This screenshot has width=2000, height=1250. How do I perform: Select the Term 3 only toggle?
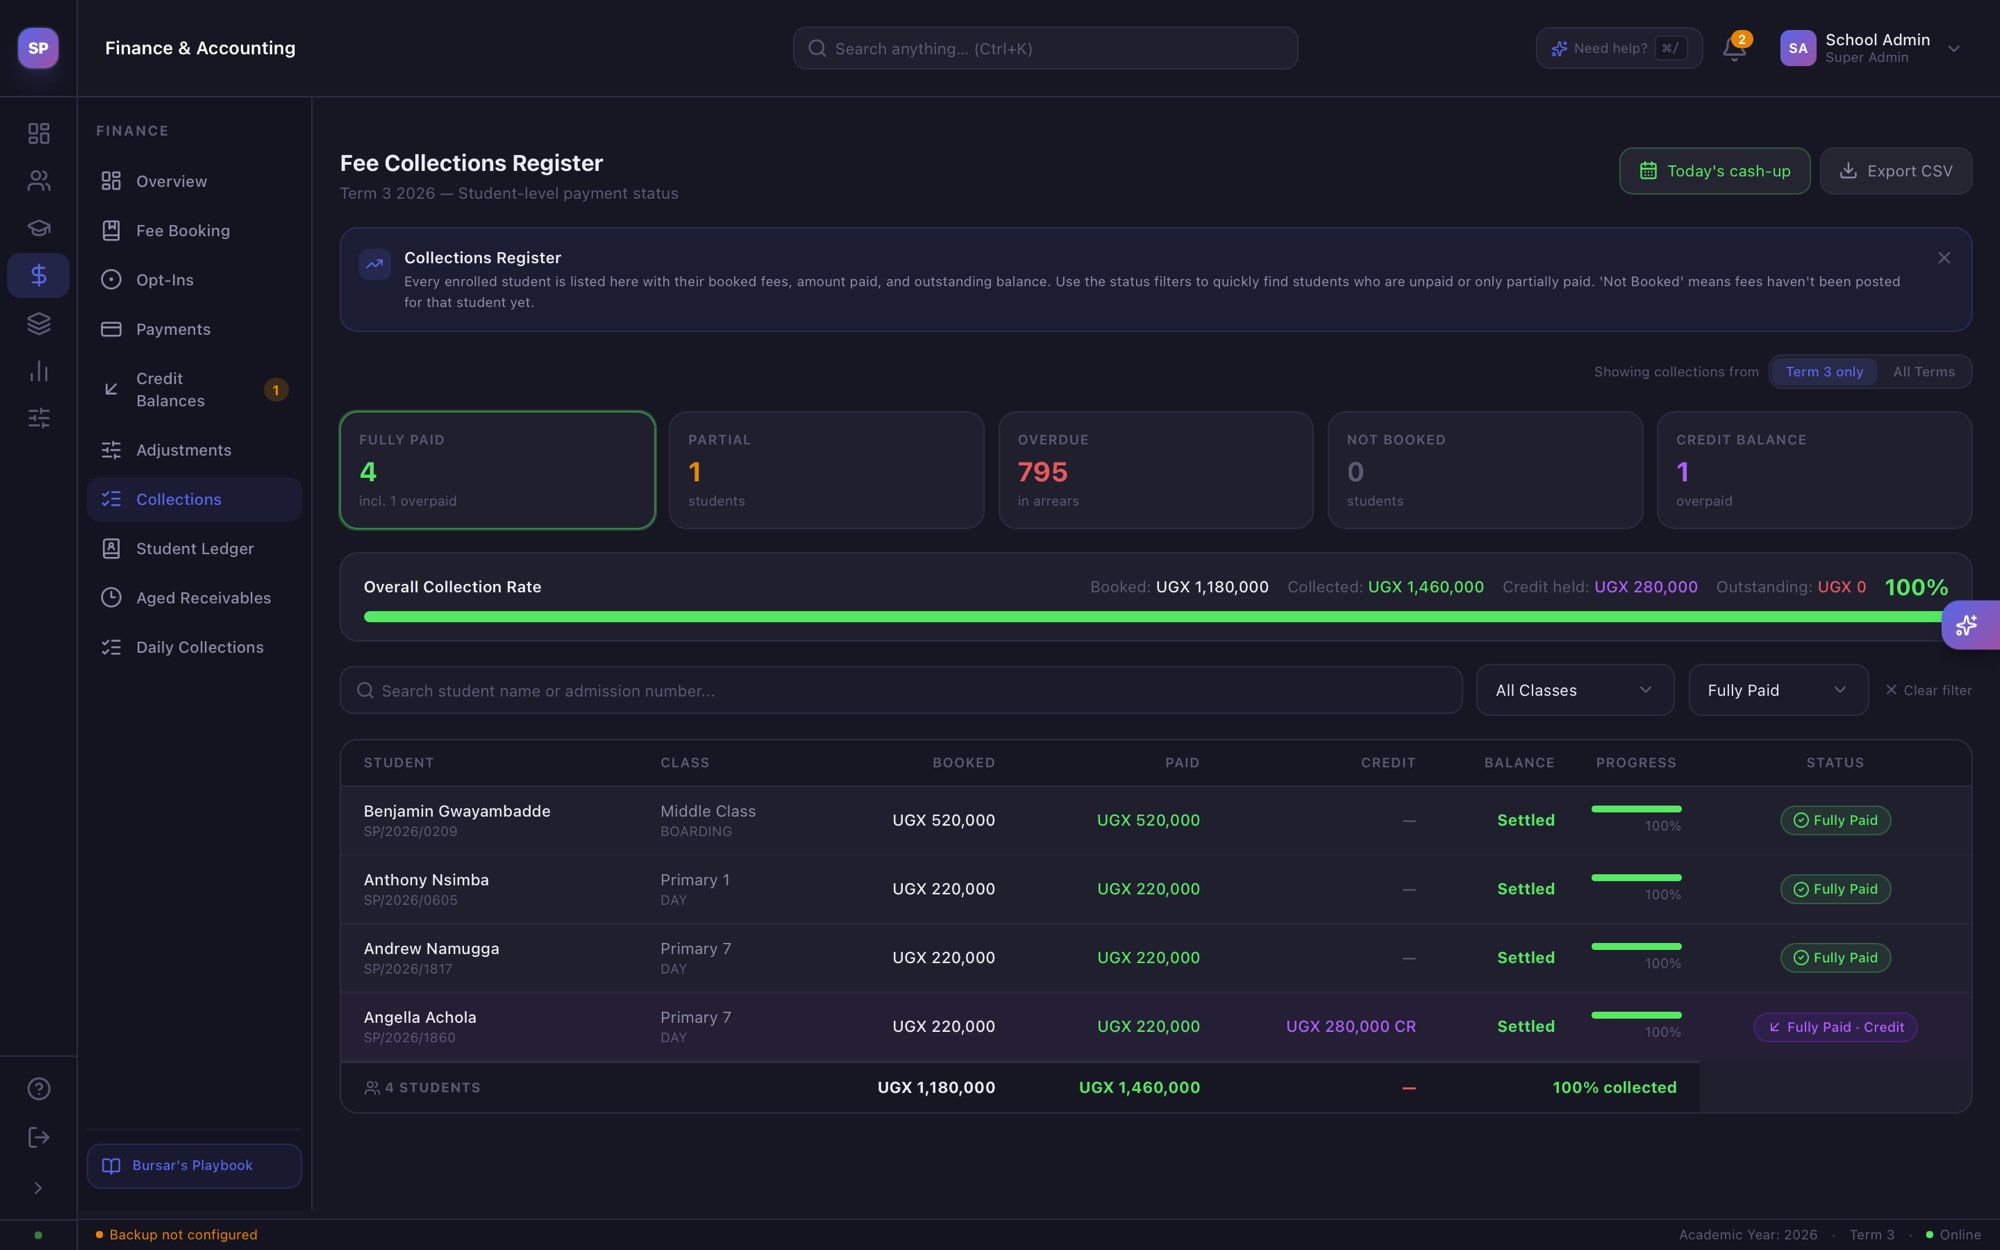pyautogui.click(x=1824, y=372)
